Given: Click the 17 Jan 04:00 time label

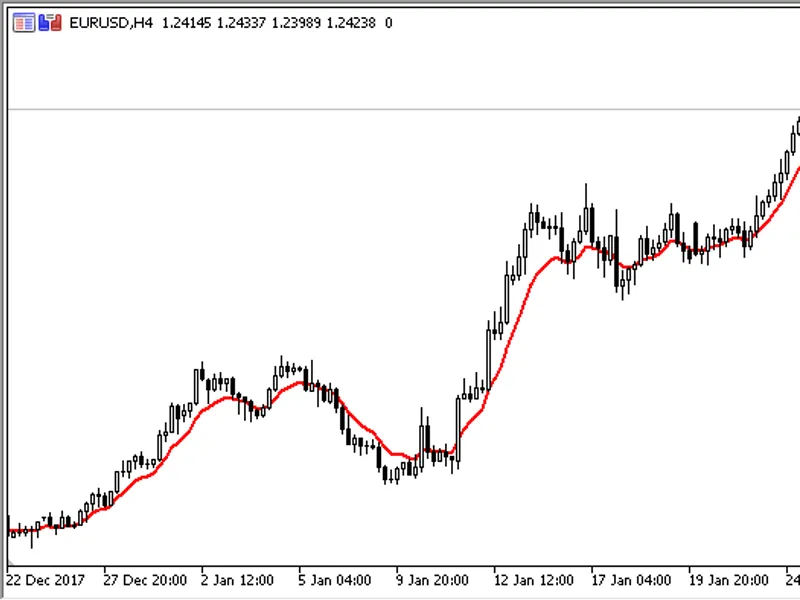Looking at the screenshot, I should pos(631,580).
